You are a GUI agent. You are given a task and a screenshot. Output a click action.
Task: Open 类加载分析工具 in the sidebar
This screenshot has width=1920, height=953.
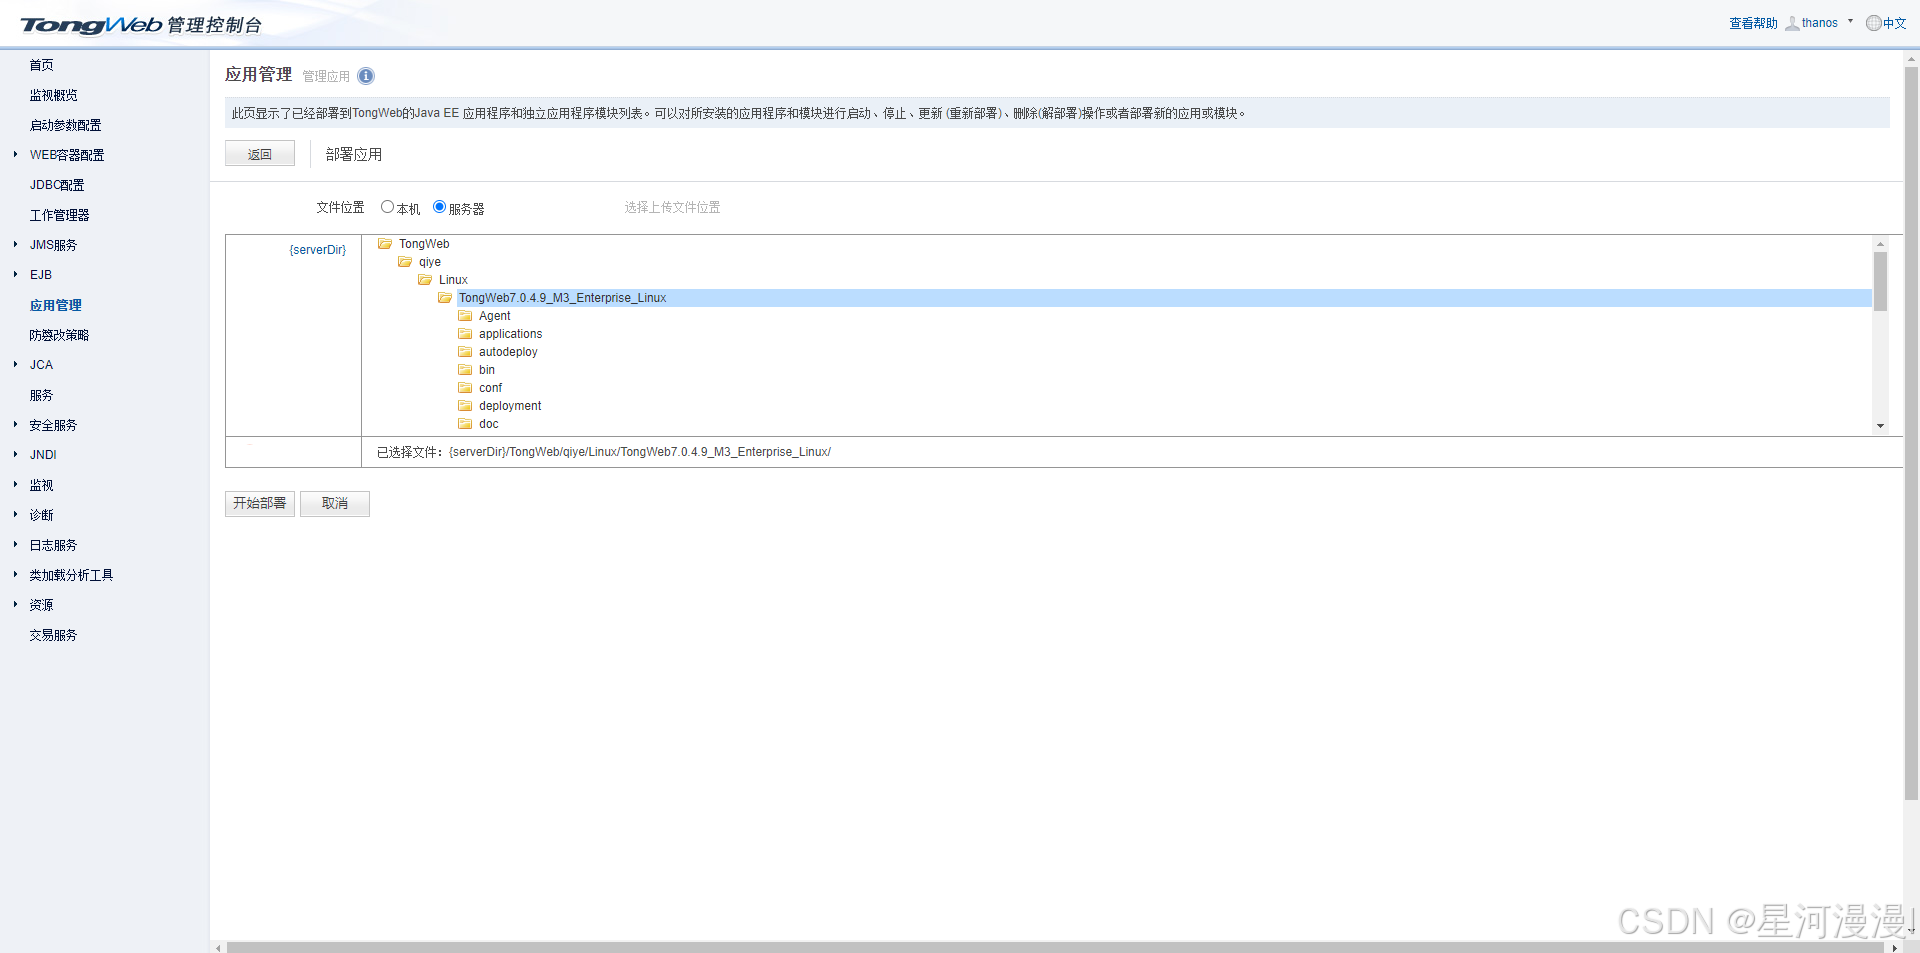pyautogui.click(x=72, y=575)
